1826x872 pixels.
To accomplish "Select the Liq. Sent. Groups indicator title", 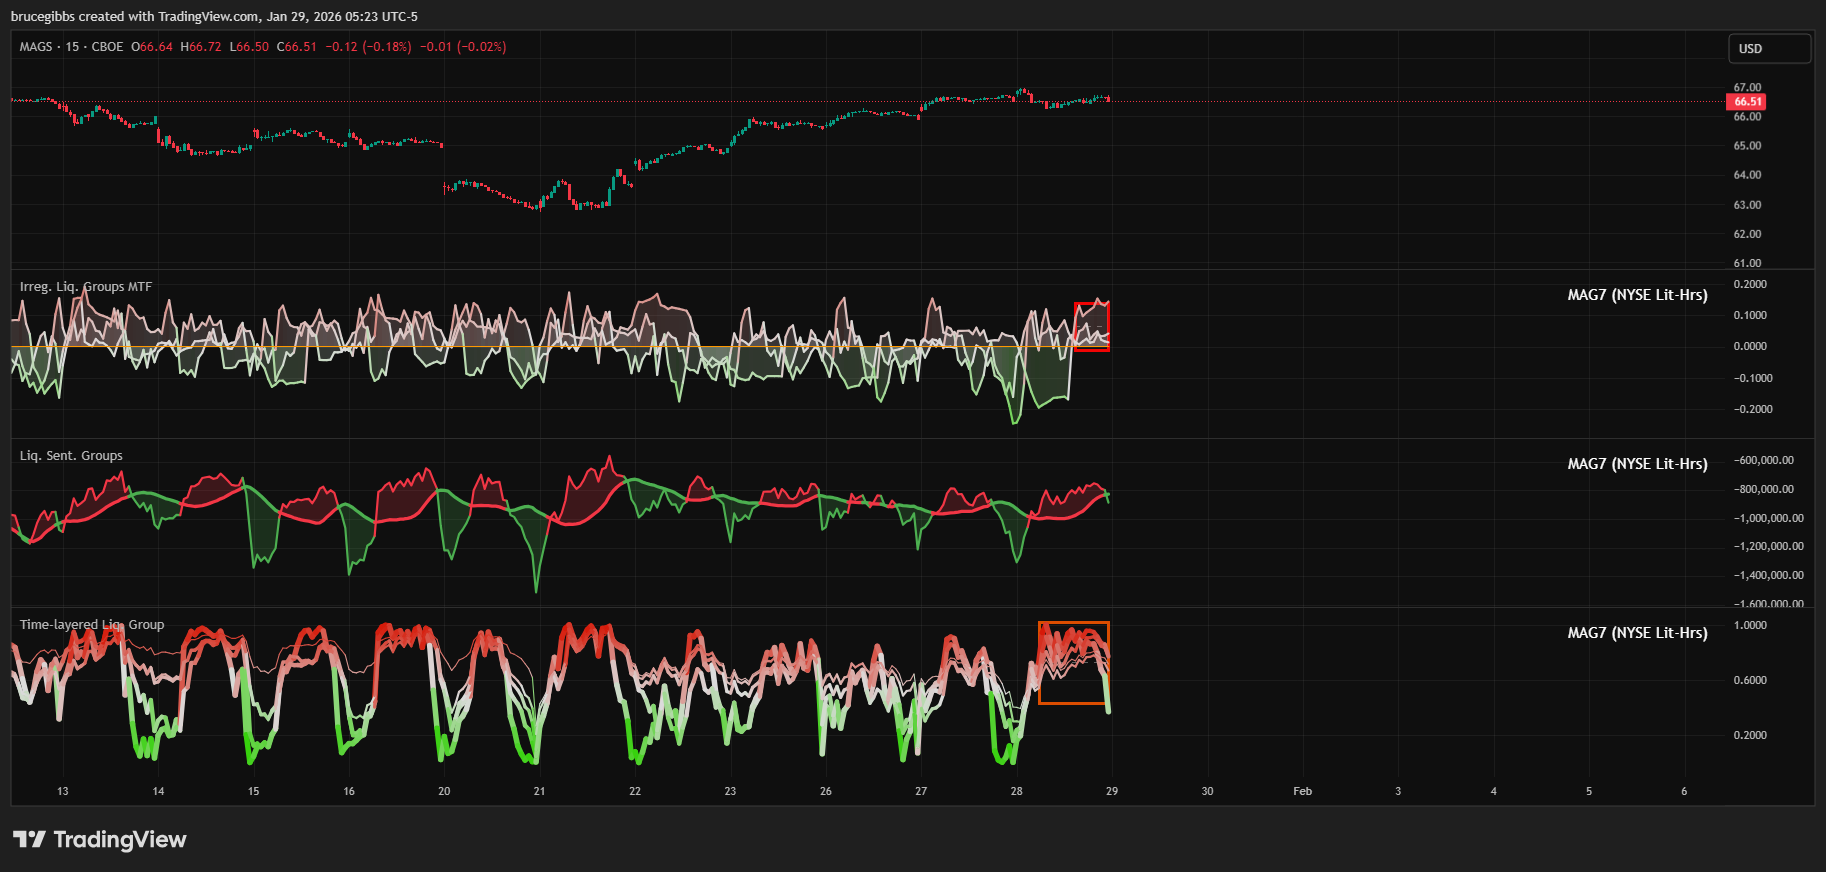I will pyautogui.click(x=71, y=456).
